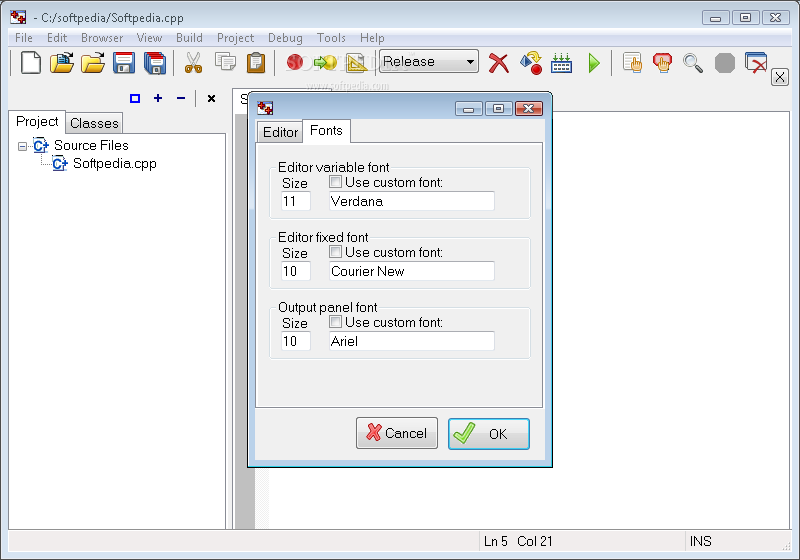Viewport: 800px width, 560px height.
Task: Cut selection with the scissors icon
Action: pos(193,63)
